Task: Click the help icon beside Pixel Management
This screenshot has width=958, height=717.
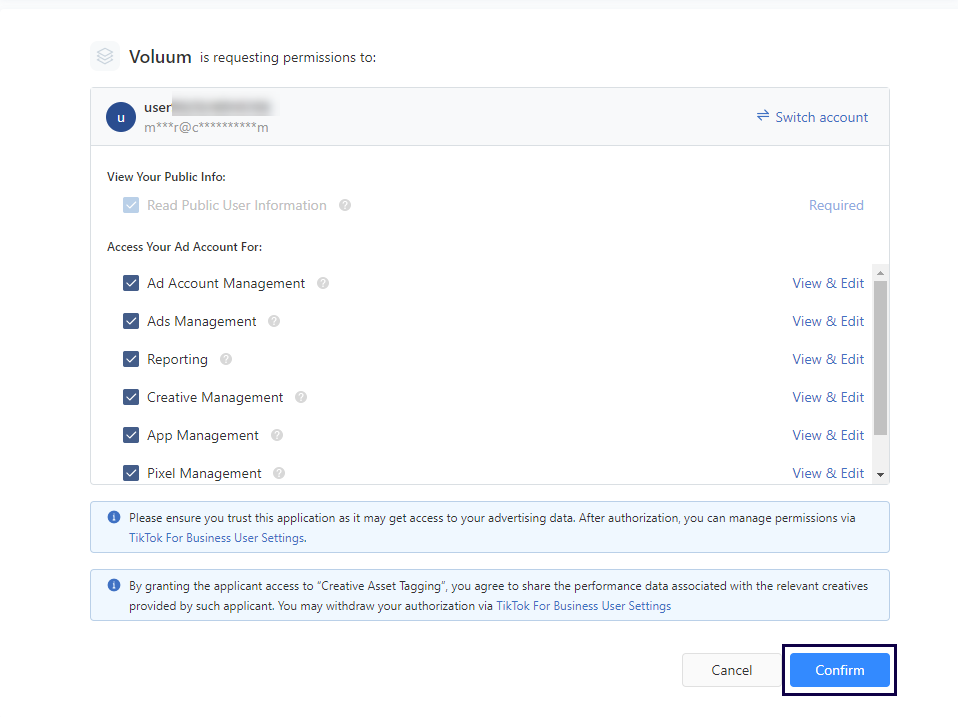Action: point(279,473)
